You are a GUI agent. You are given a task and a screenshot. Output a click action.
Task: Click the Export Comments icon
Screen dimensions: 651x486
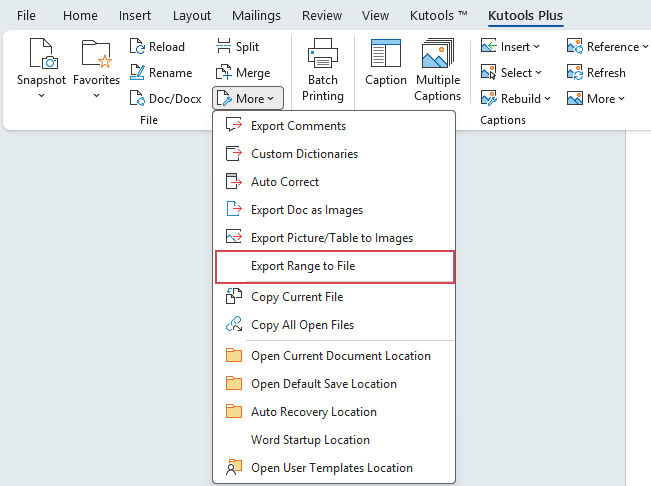tap(234, 125)
